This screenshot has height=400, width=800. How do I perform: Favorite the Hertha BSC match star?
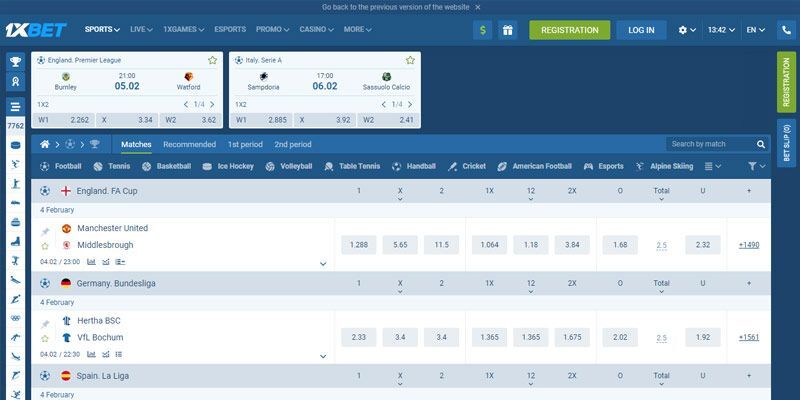[45, 338]
